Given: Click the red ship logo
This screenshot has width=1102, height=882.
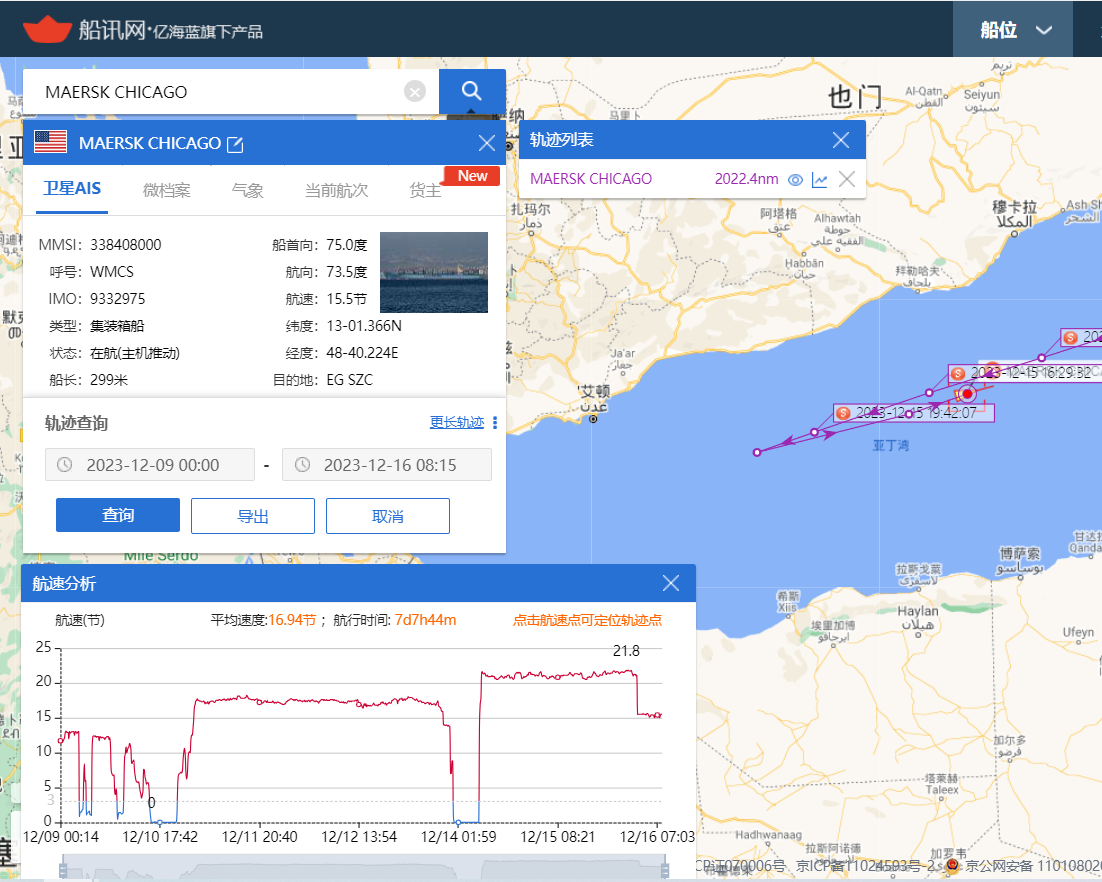Looking at the screenshot, I should (x=47, y=29).
